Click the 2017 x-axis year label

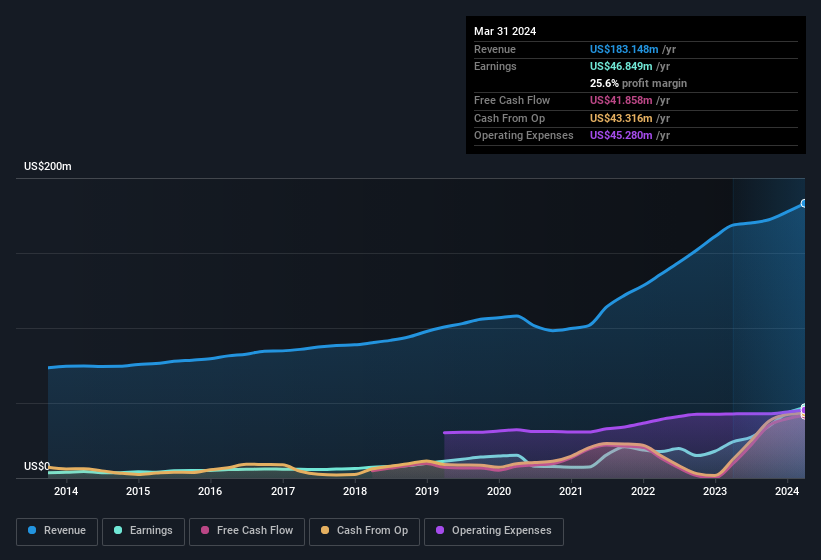[283, 491]
